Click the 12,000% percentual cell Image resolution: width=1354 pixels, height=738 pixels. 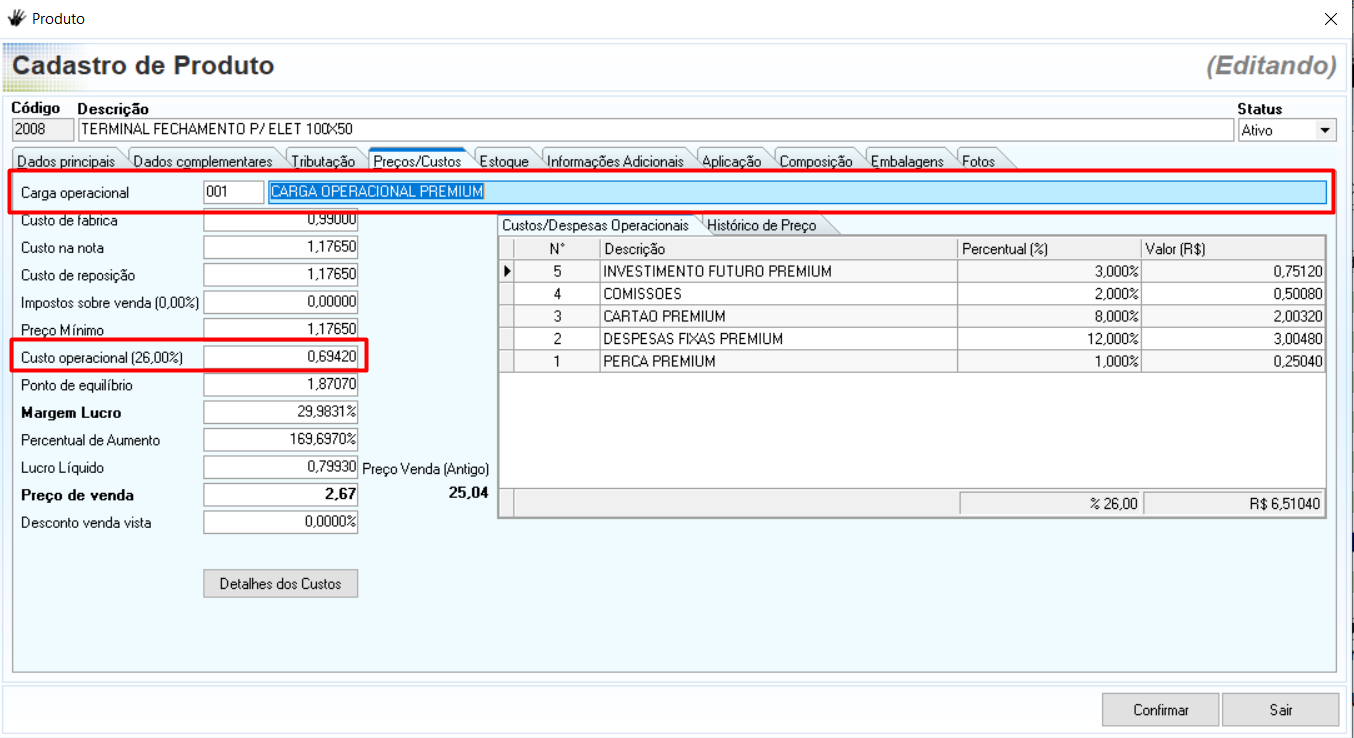(1049, 339)
